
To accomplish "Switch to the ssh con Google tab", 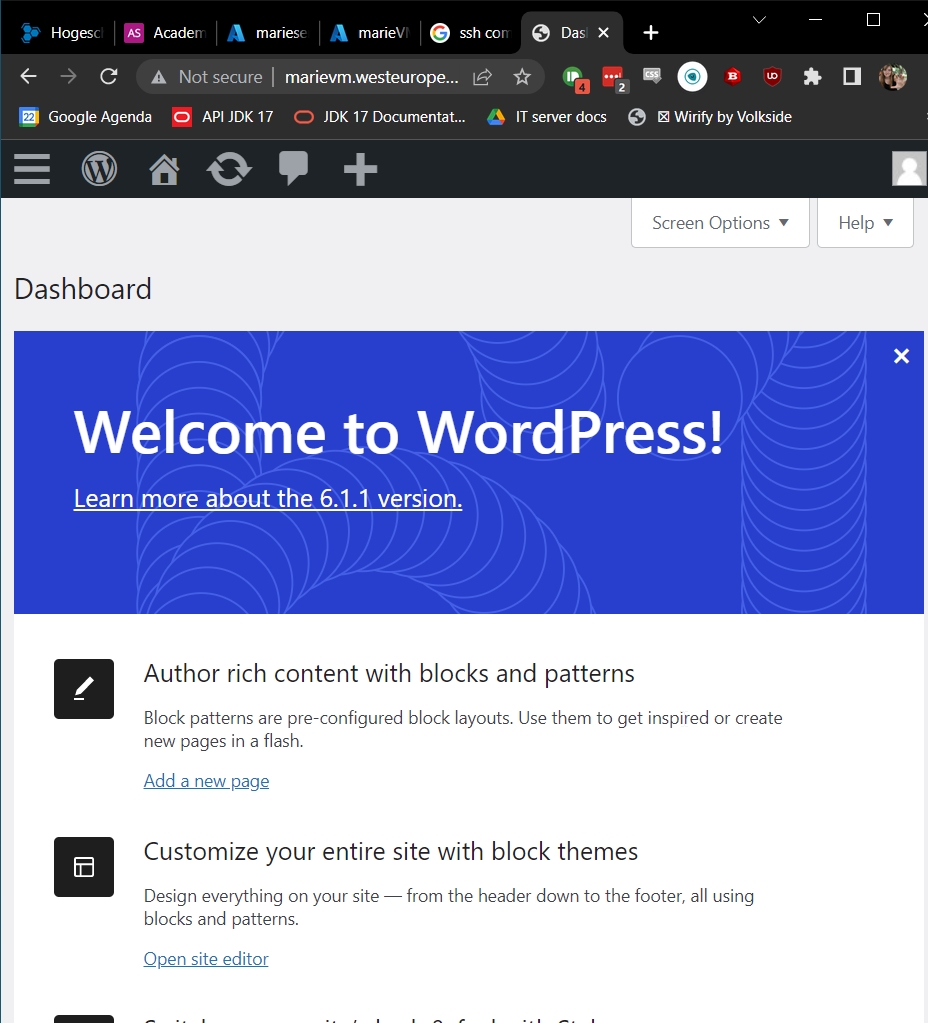I will click(x=471, y=33).
